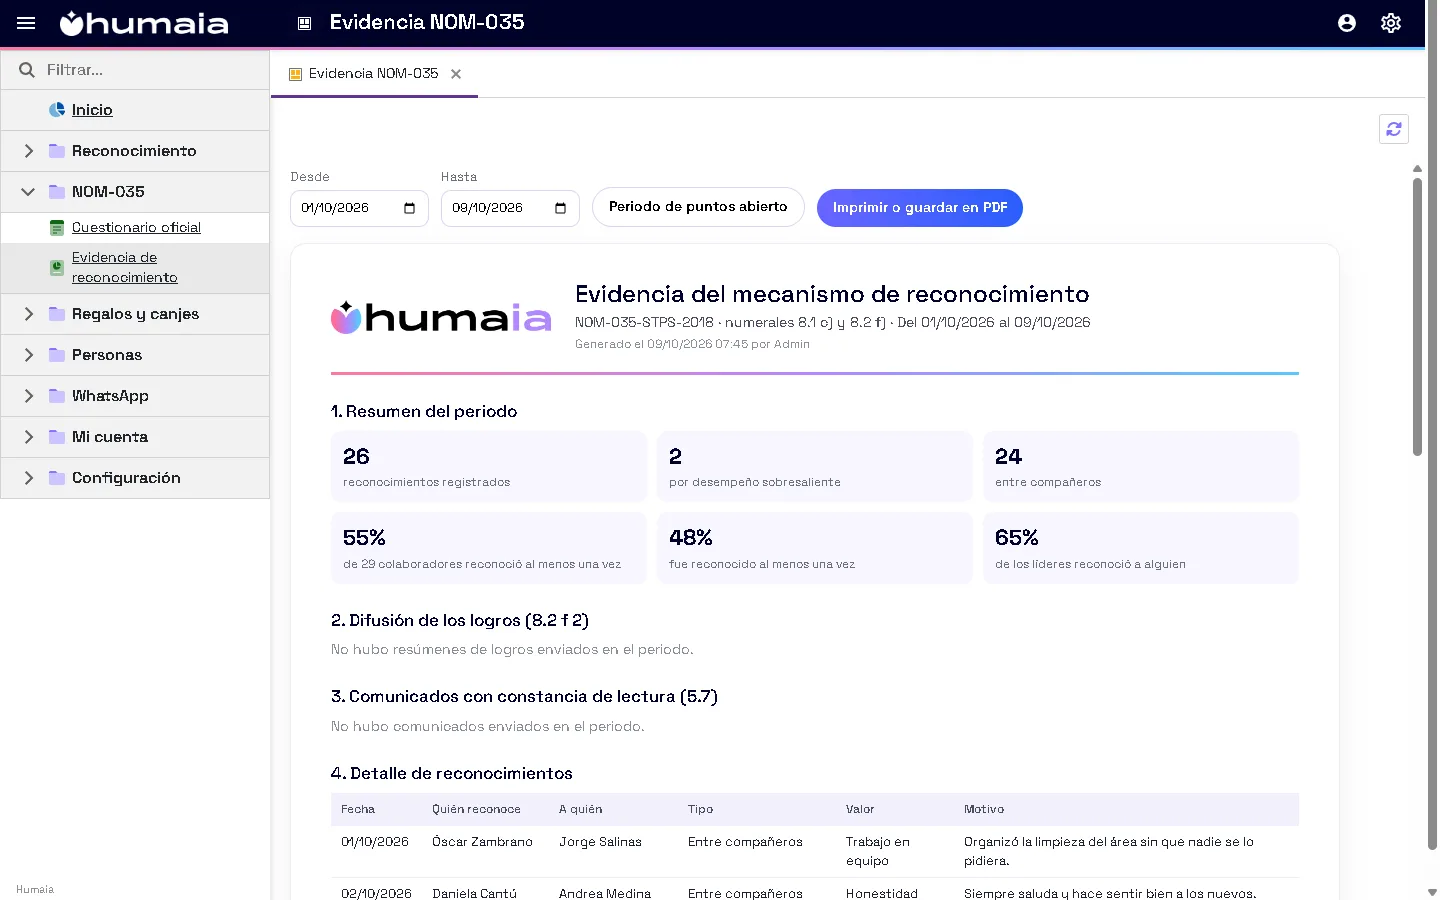Screen dimensions: 1440x900
Task: Click the scrollbar down arrow
Action: click(x=1431, y=892)
